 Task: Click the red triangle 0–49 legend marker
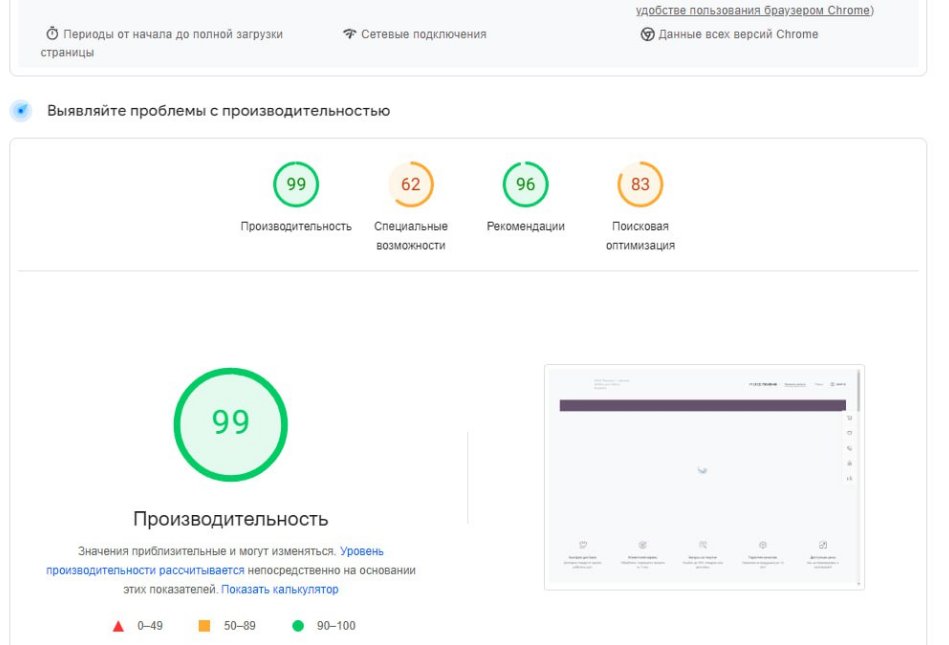point(118,626)
